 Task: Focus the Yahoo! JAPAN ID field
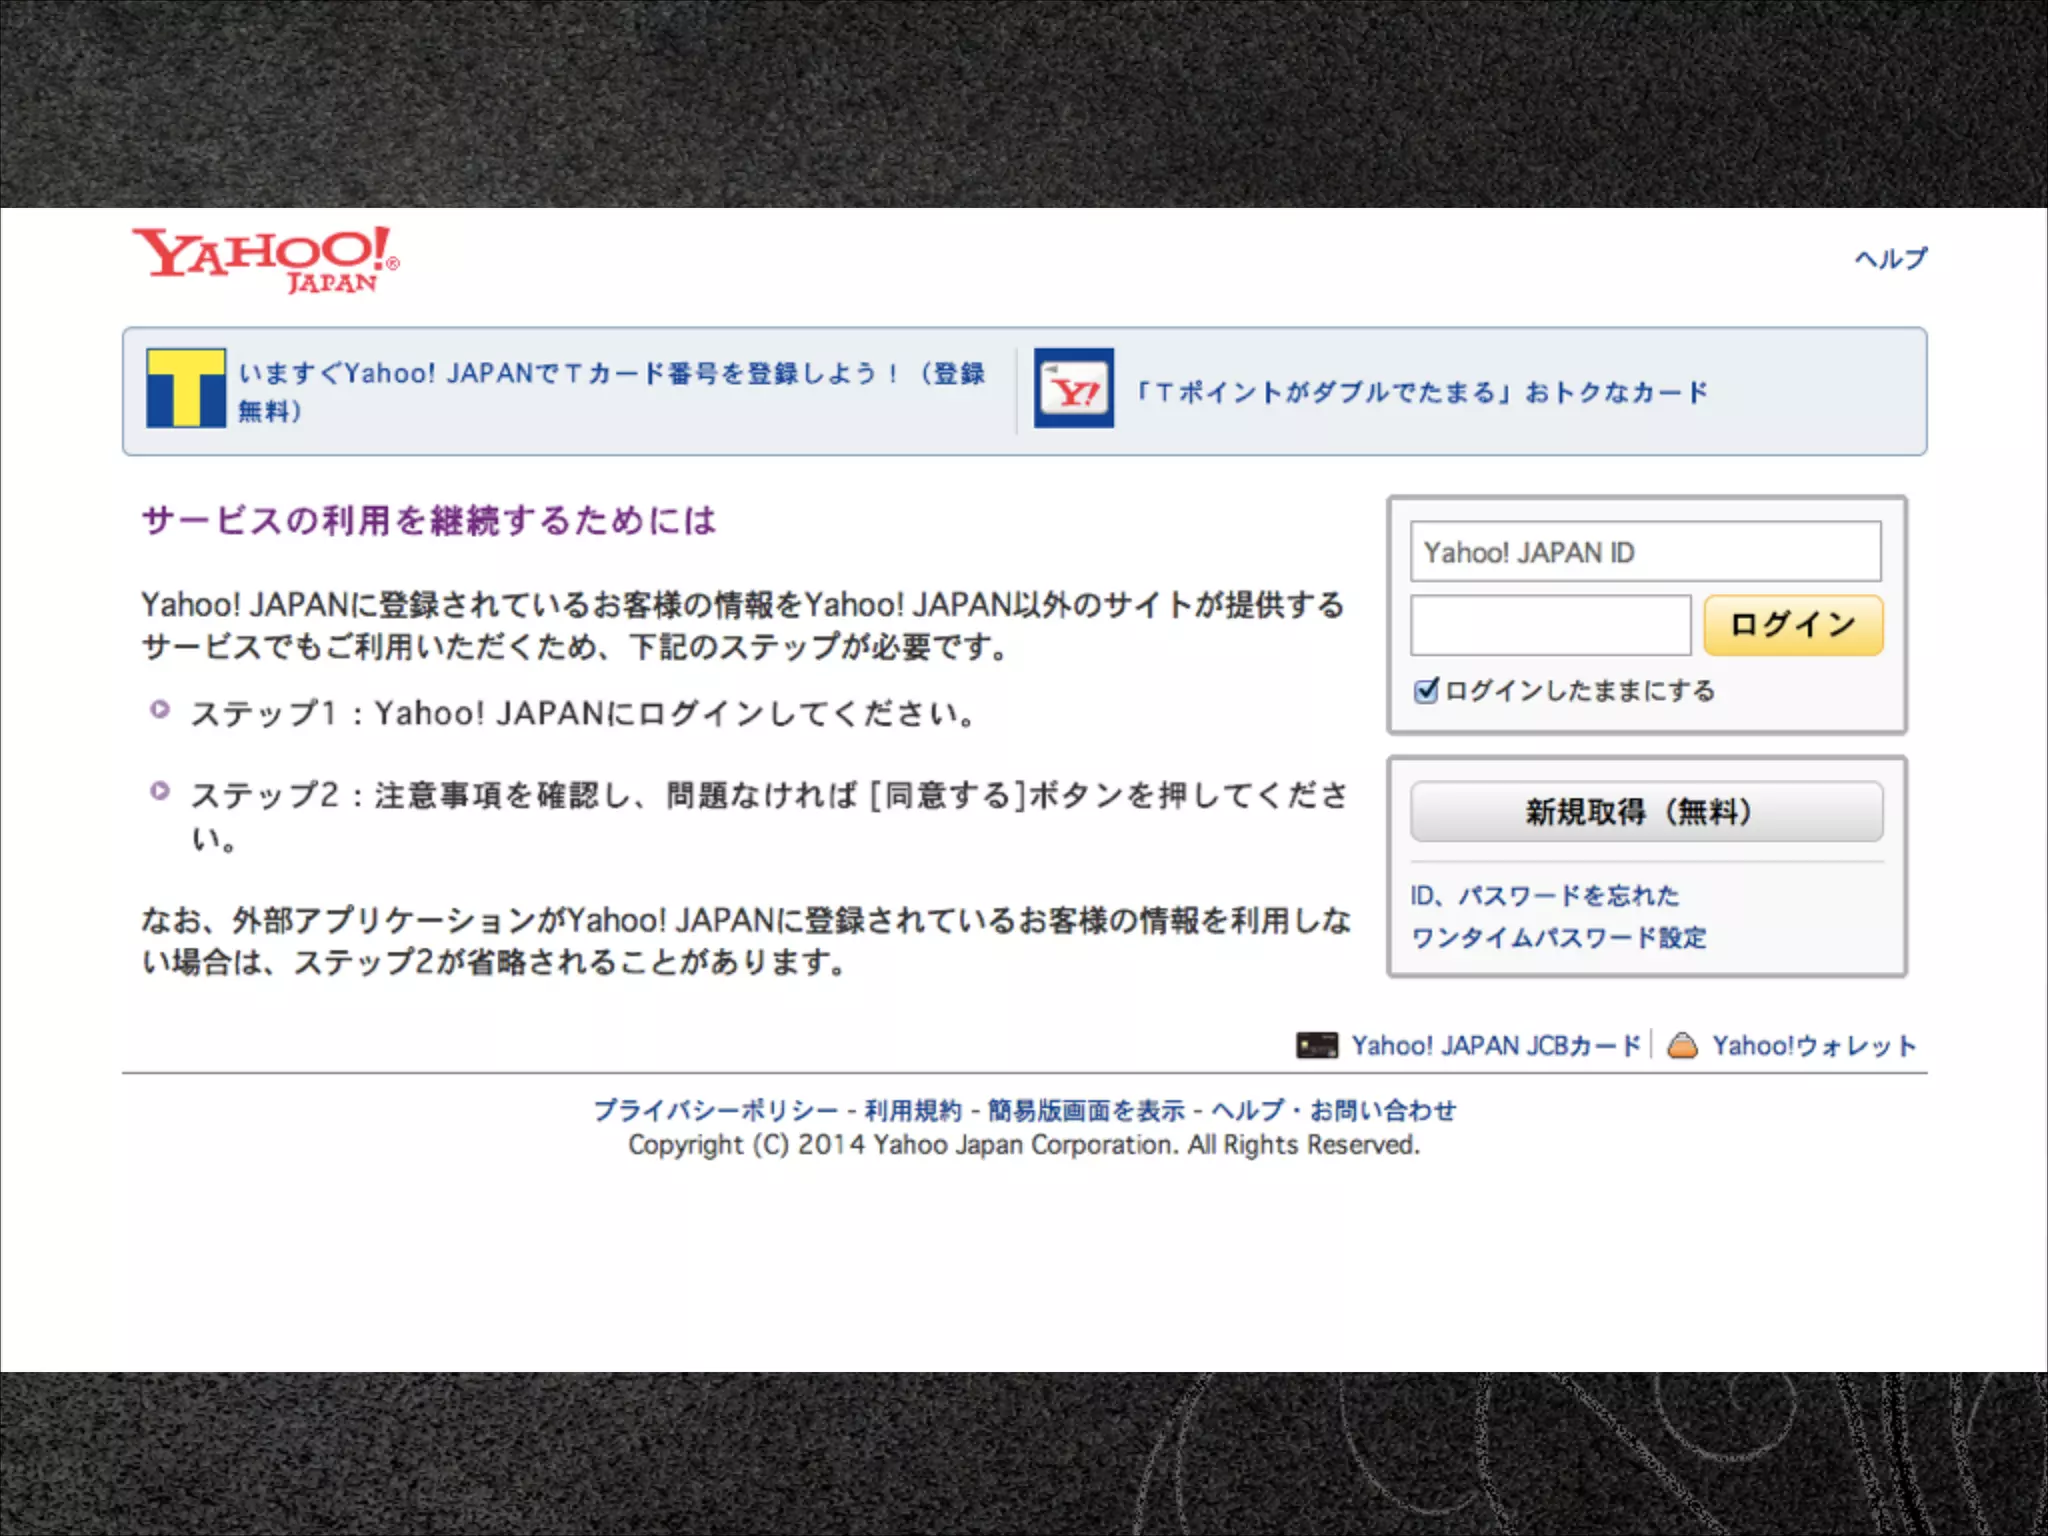pos(1645,551)
